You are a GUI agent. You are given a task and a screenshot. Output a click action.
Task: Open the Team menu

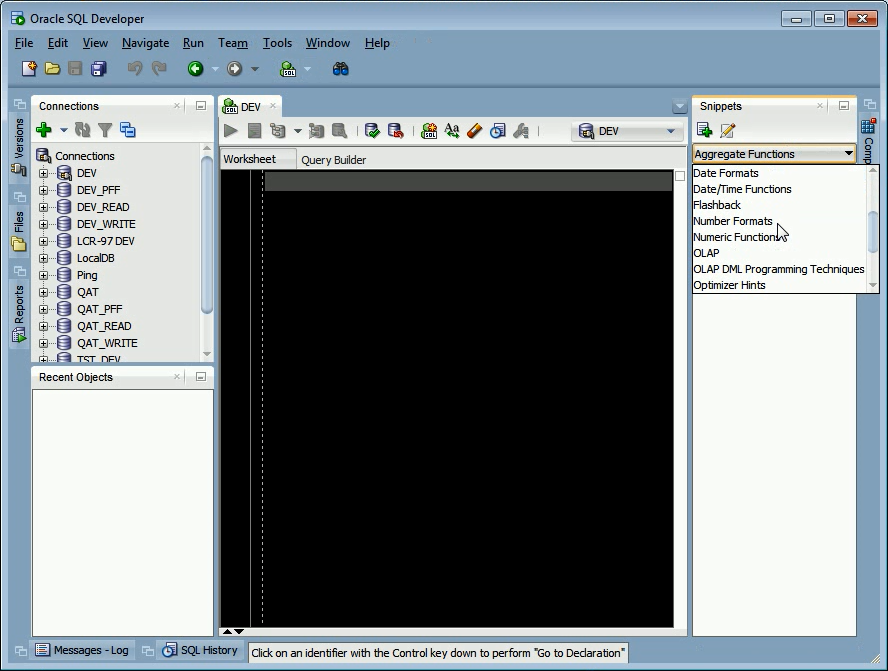pos(233,43)
